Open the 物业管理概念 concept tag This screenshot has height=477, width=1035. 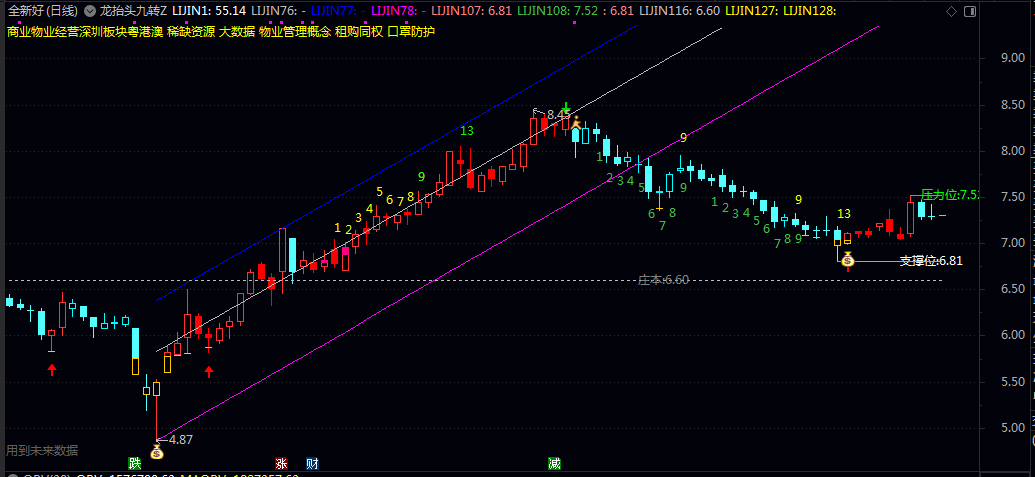[294, 32]
